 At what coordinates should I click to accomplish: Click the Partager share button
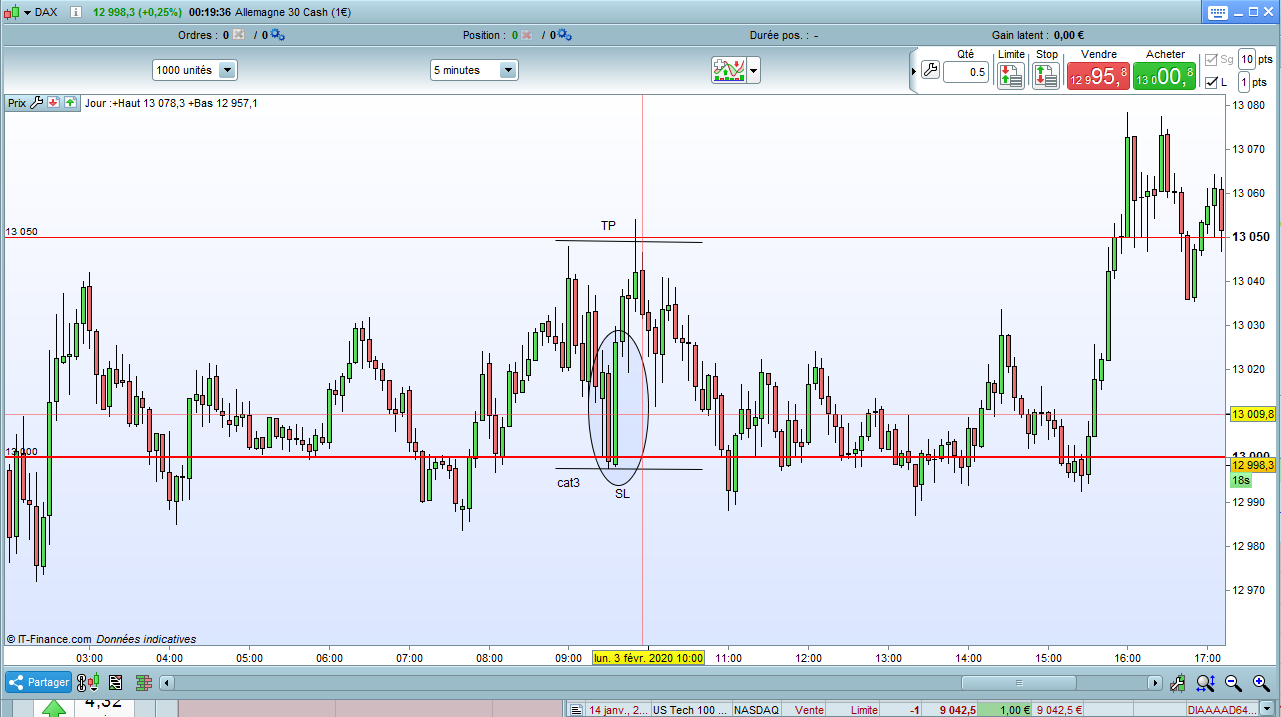pos(39,683)
